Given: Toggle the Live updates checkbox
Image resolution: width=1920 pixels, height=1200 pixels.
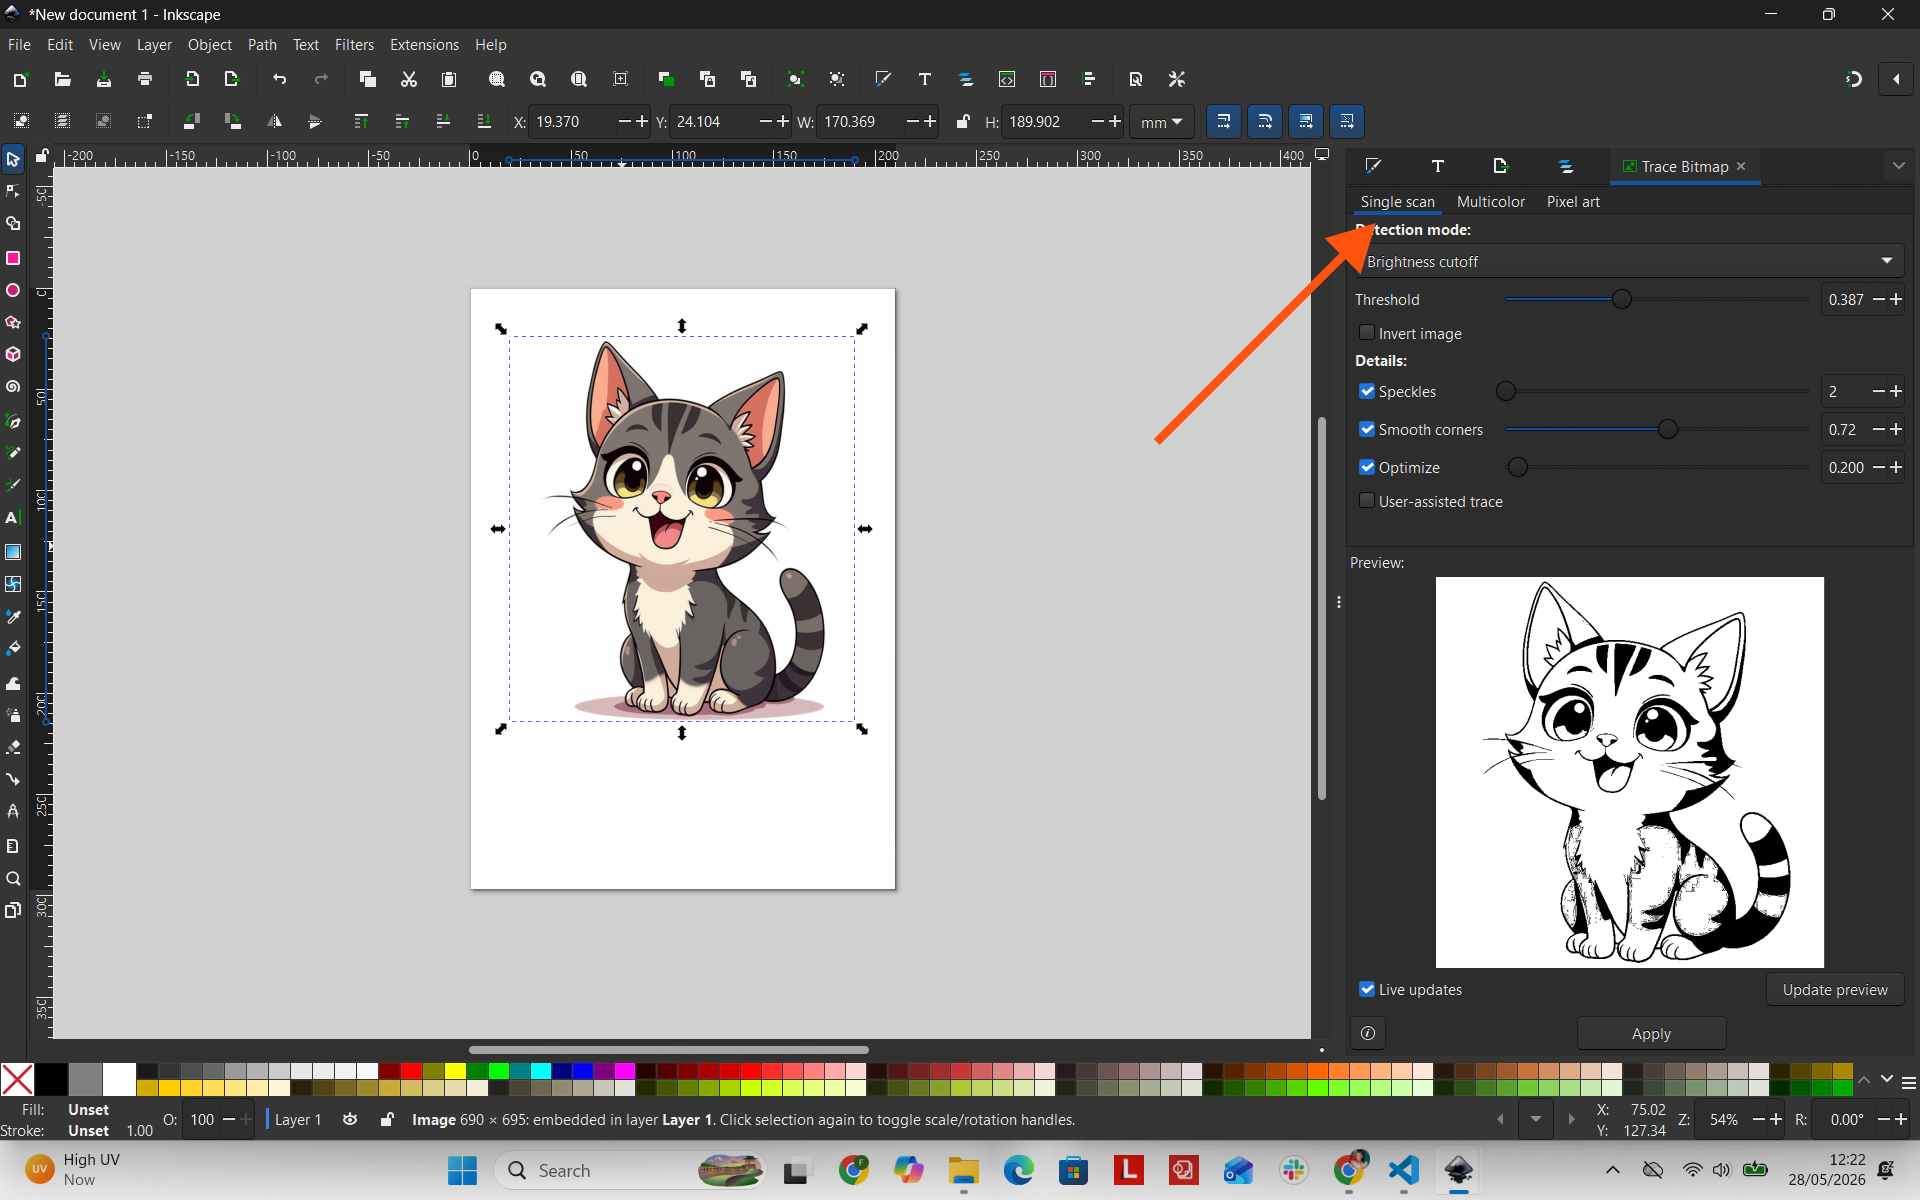Looking at the screenshot, I should click(x=1366, y=989).
